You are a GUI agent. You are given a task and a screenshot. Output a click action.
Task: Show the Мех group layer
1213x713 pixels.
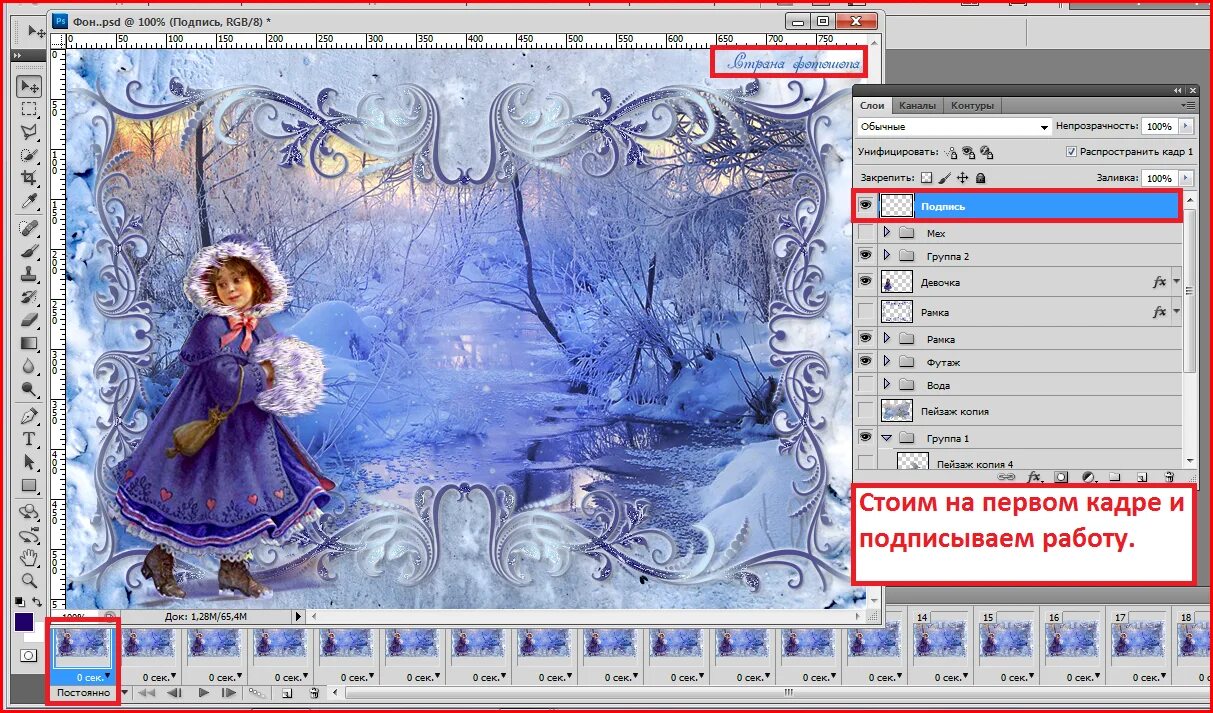(x=865, y=233)
